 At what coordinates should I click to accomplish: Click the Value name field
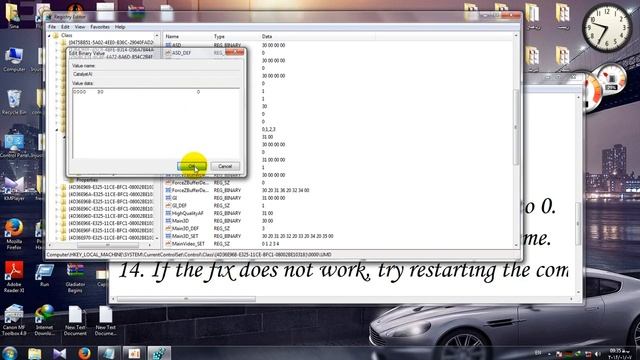tap(156, 74)
